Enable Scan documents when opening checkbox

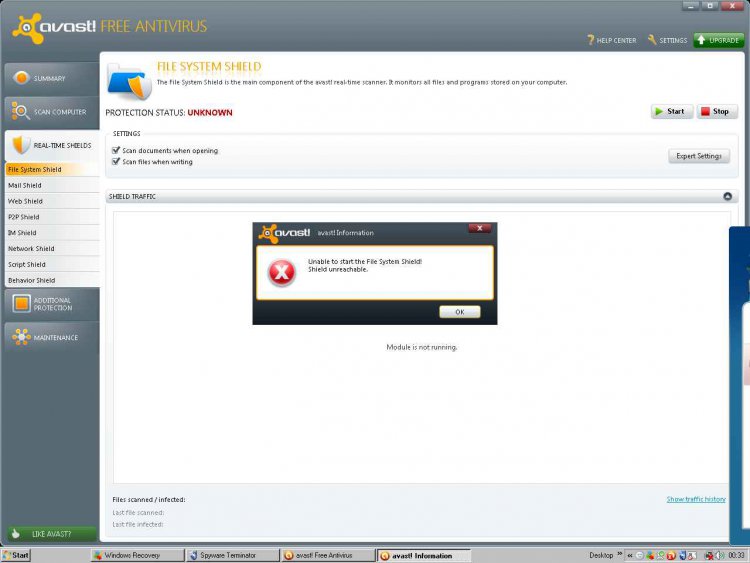tap(116, 150)
